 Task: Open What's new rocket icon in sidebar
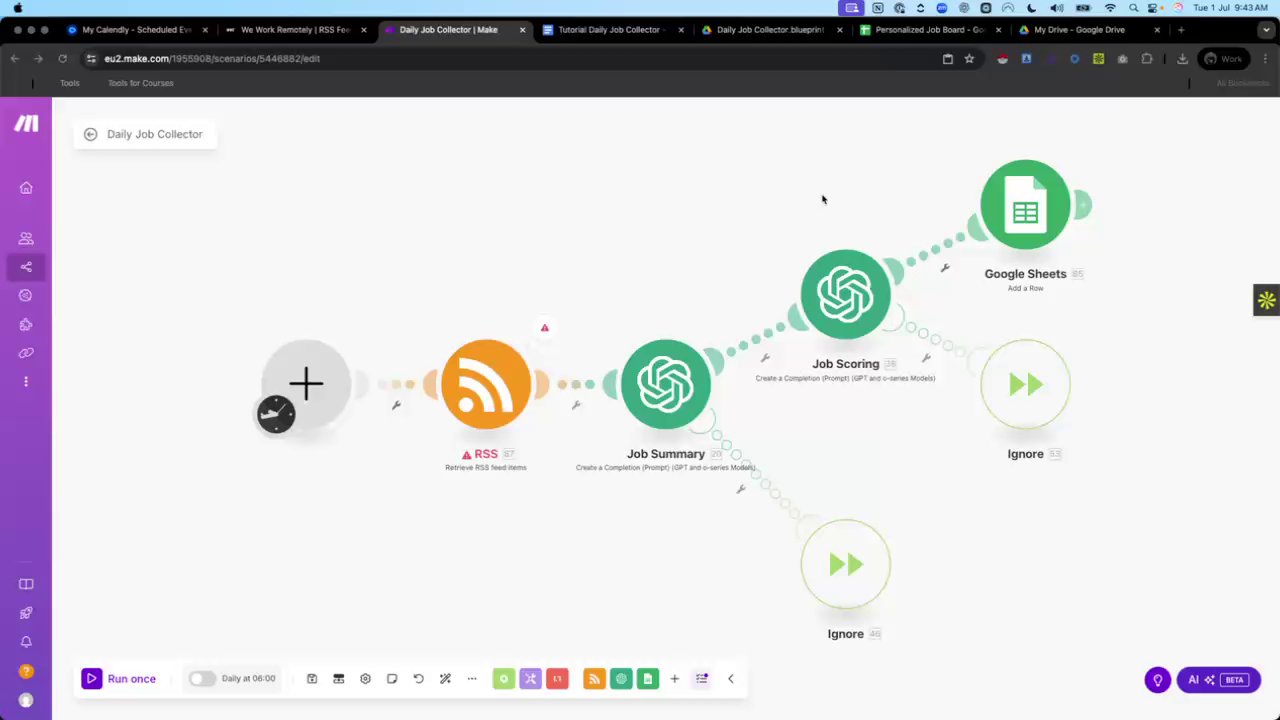click(x=26, y=613)
